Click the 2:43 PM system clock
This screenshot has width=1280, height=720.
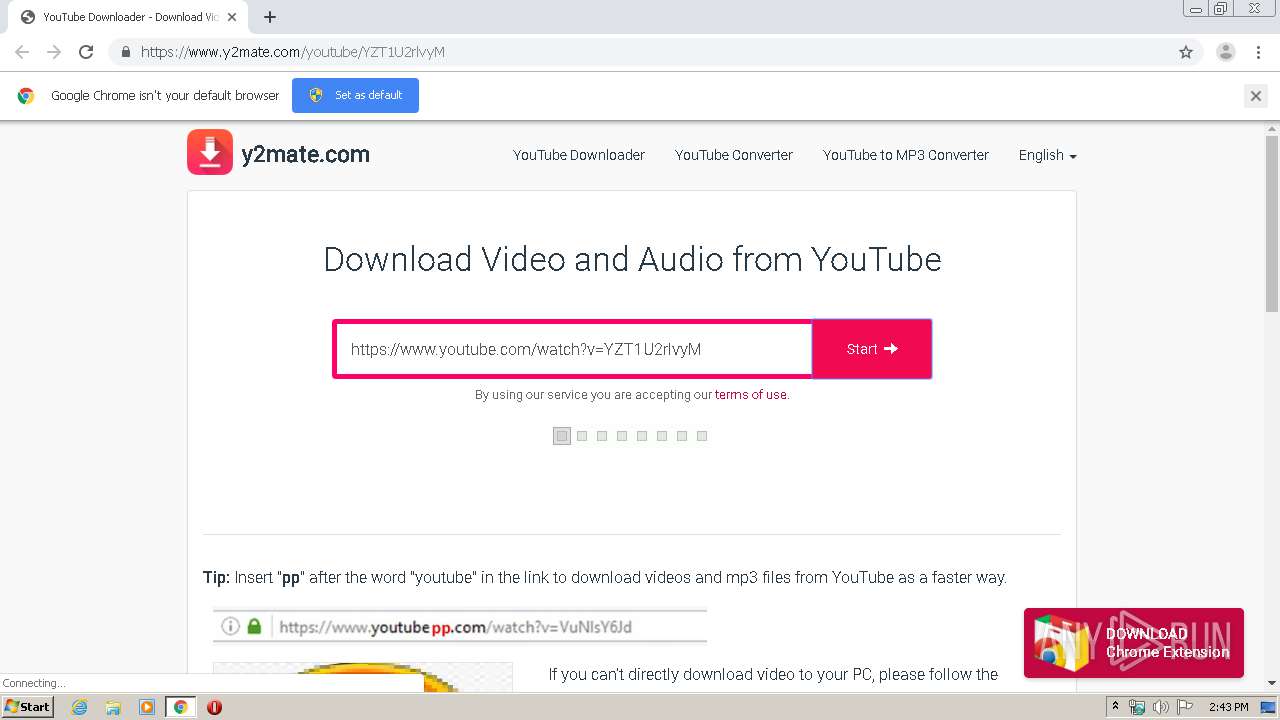(1229, 707)
